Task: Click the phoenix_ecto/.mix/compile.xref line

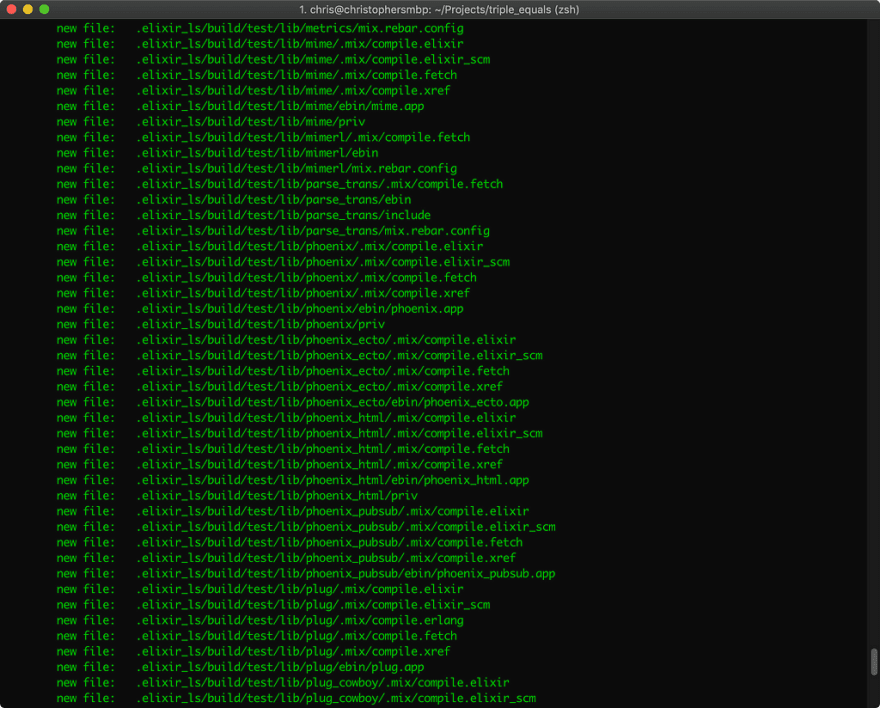Action: (x=279, y=387)
